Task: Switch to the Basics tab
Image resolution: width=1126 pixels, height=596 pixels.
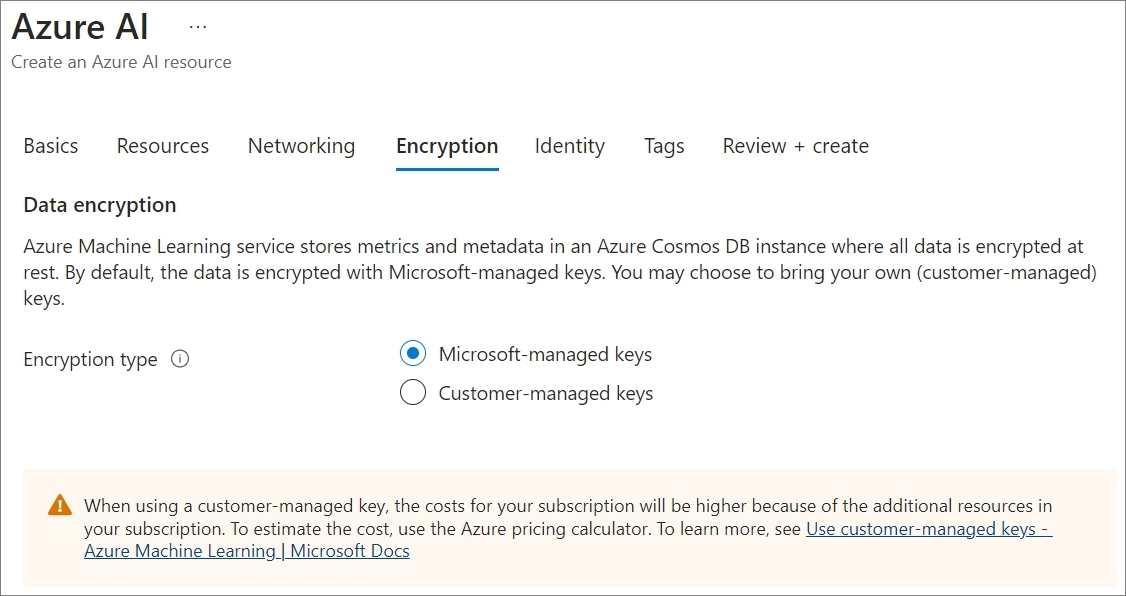Action: click(51, 146)
